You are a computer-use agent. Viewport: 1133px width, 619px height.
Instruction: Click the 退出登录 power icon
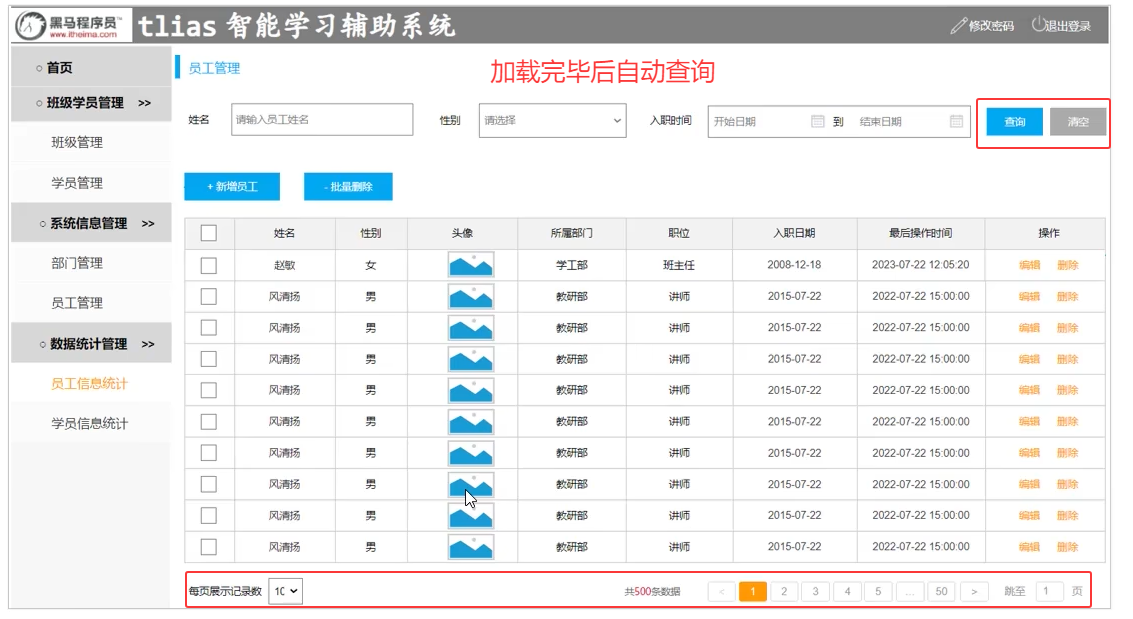[1038, 24]
